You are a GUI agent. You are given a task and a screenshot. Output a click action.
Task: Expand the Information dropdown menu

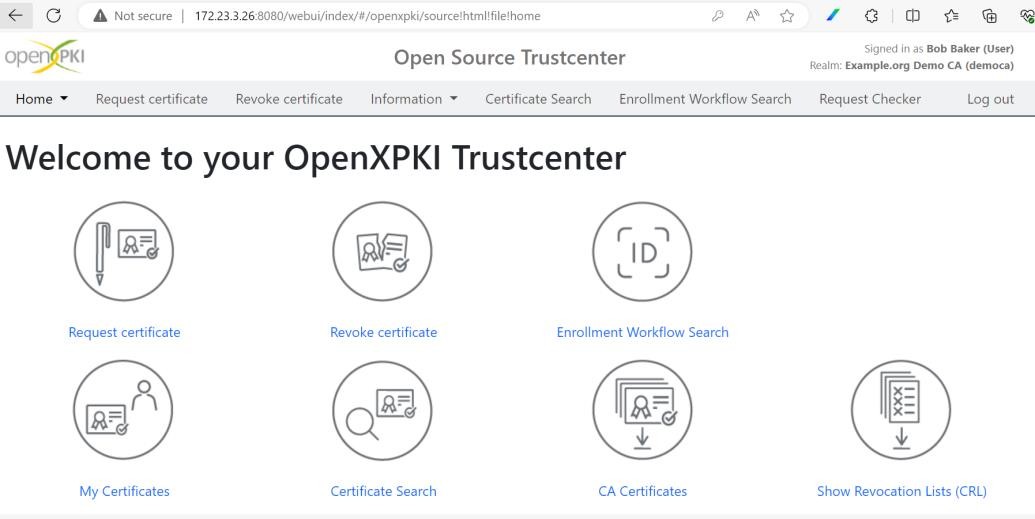pos(414,99)
